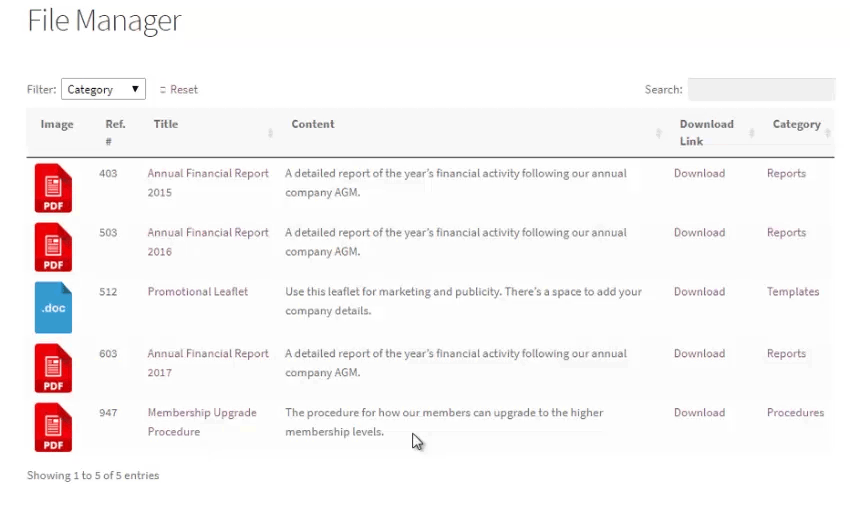Viewport: 850px width, 506px height.
Task: Click the PDF icon for reference 503
Action: point(53,247)
